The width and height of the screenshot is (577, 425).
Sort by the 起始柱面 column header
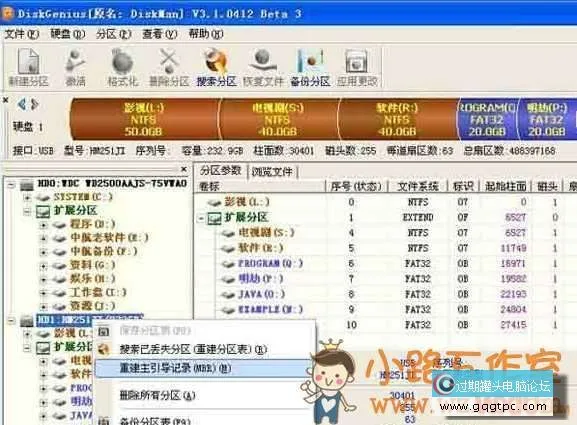pos(505,187)
